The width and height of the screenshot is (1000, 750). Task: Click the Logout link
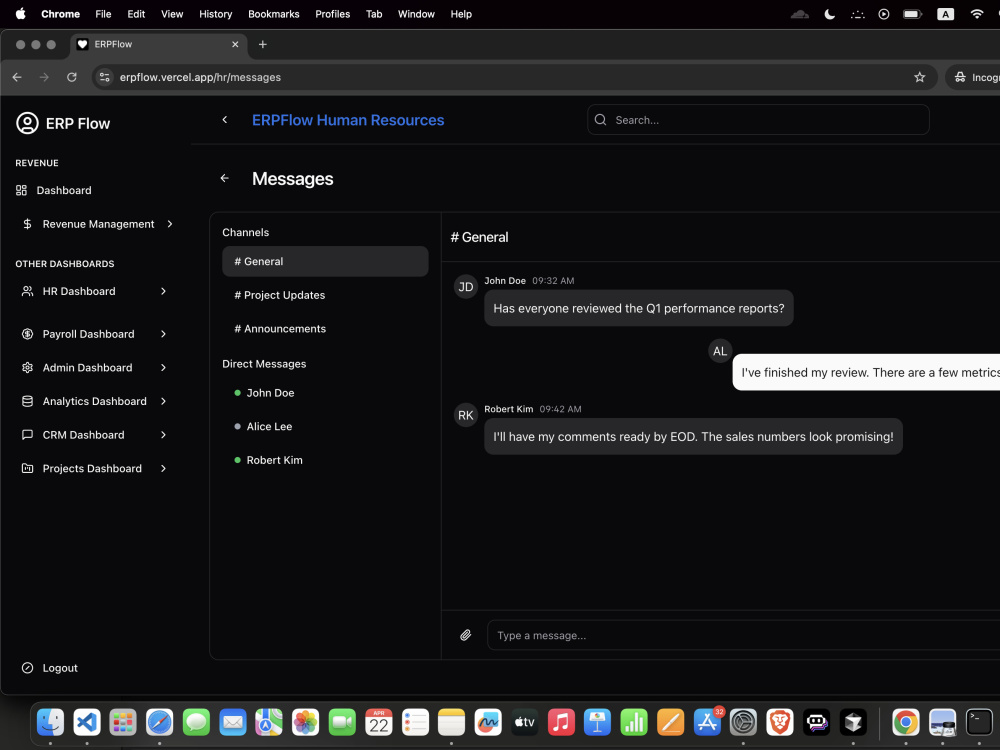(60, 668)
